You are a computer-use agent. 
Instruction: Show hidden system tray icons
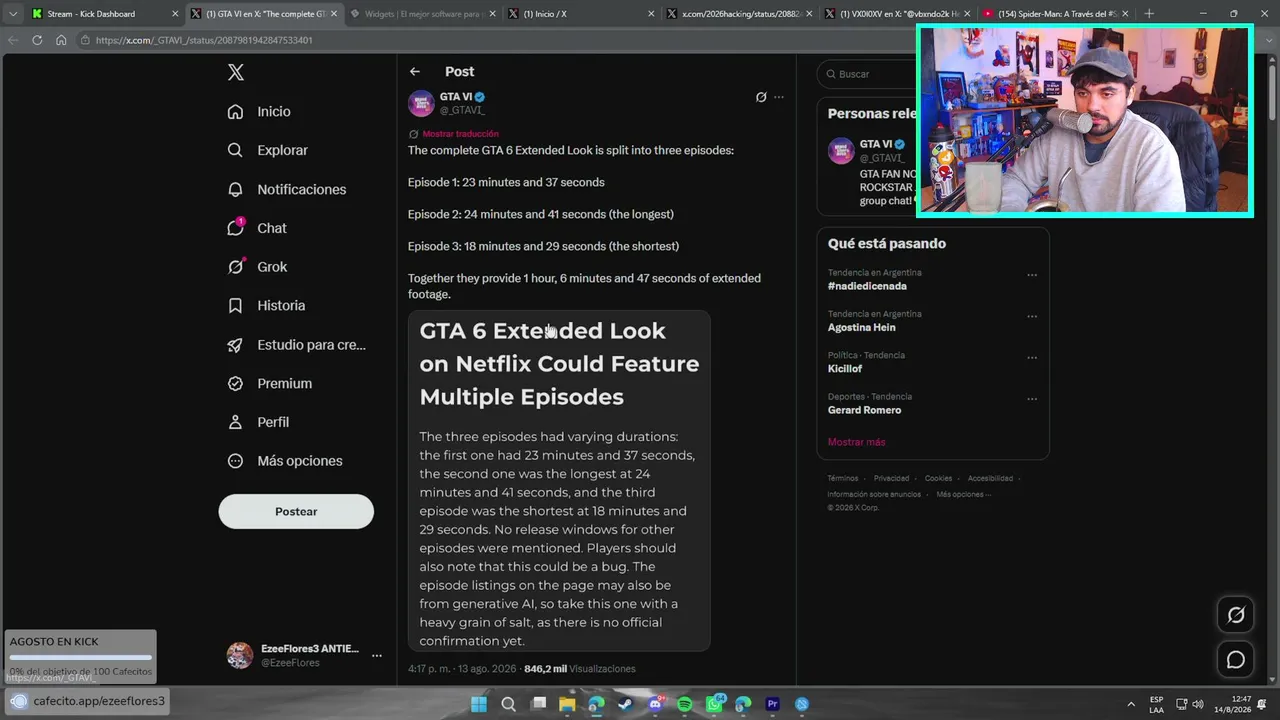1131,704
